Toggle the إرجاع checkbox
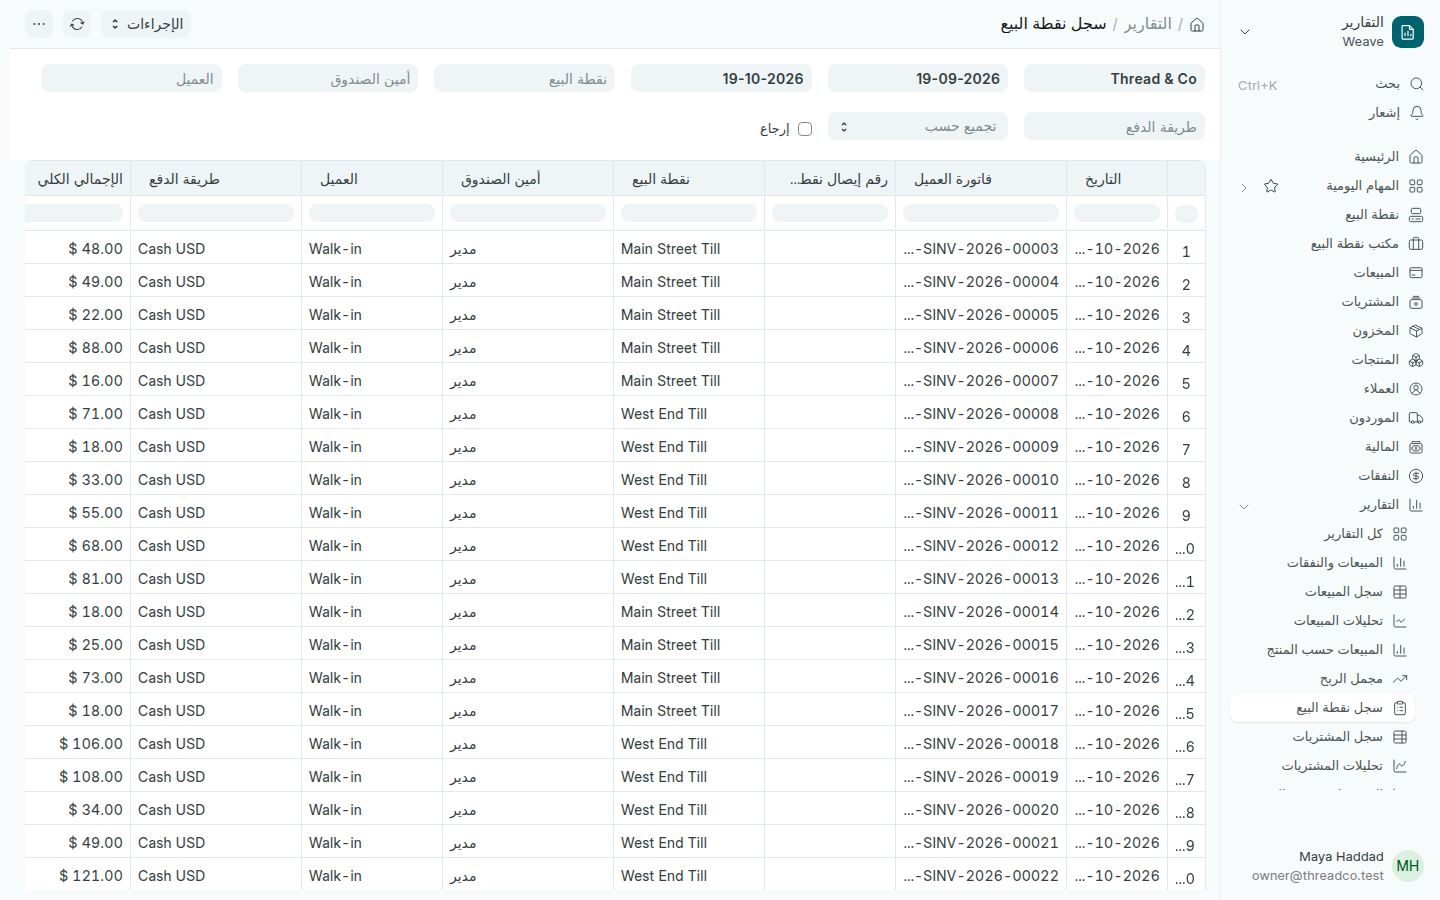Image resolution: width=1440 pixels, height=900 pixels. (805, 129)
